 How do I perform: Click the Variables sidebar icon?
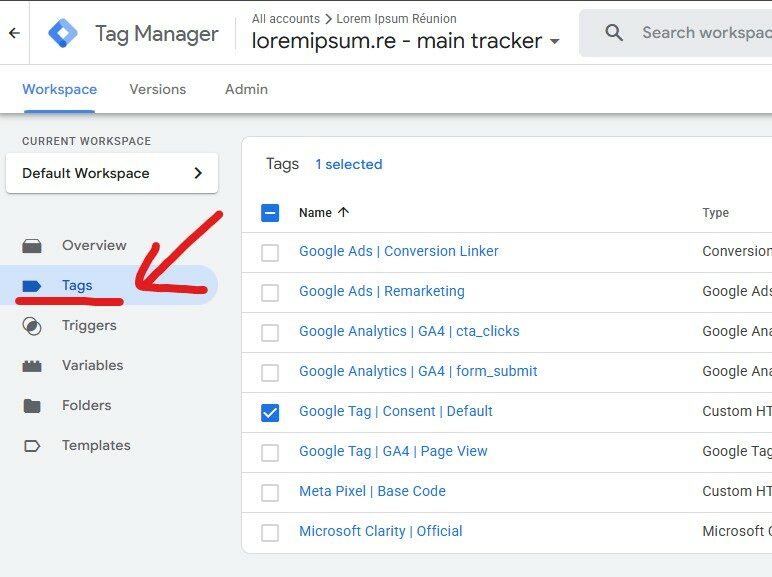click(x=32, y=366)
